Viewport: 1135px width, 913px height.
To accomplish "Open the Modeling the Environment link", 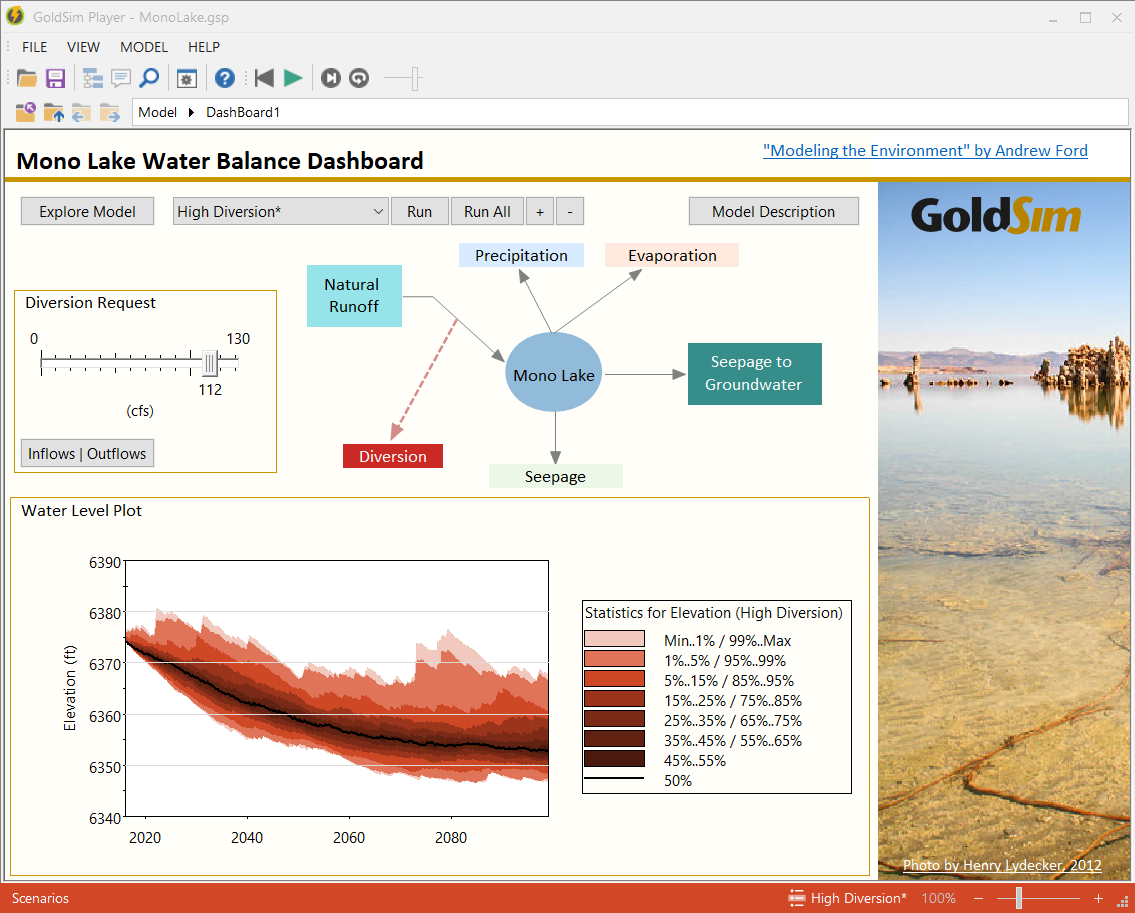I will tap(925, 151).
